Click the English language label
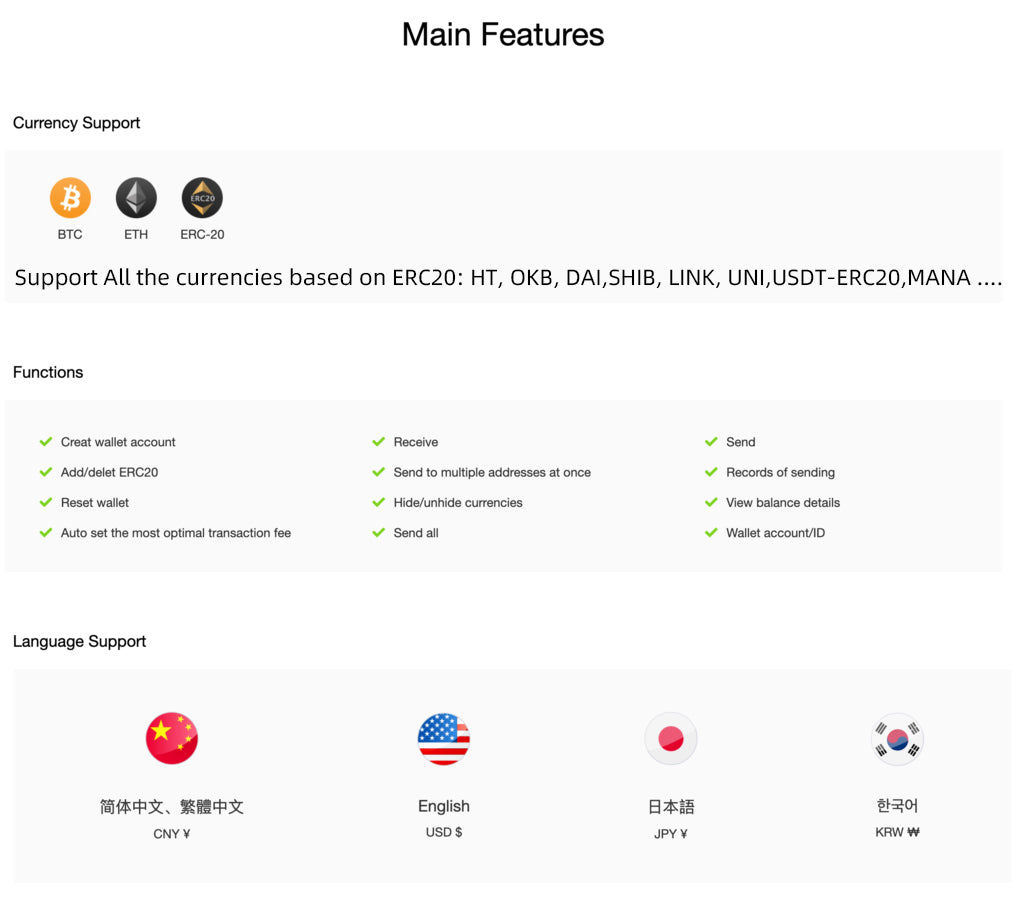Viewport: 1024px width, 898px height. pyautogui.click(x=444, y=806)
